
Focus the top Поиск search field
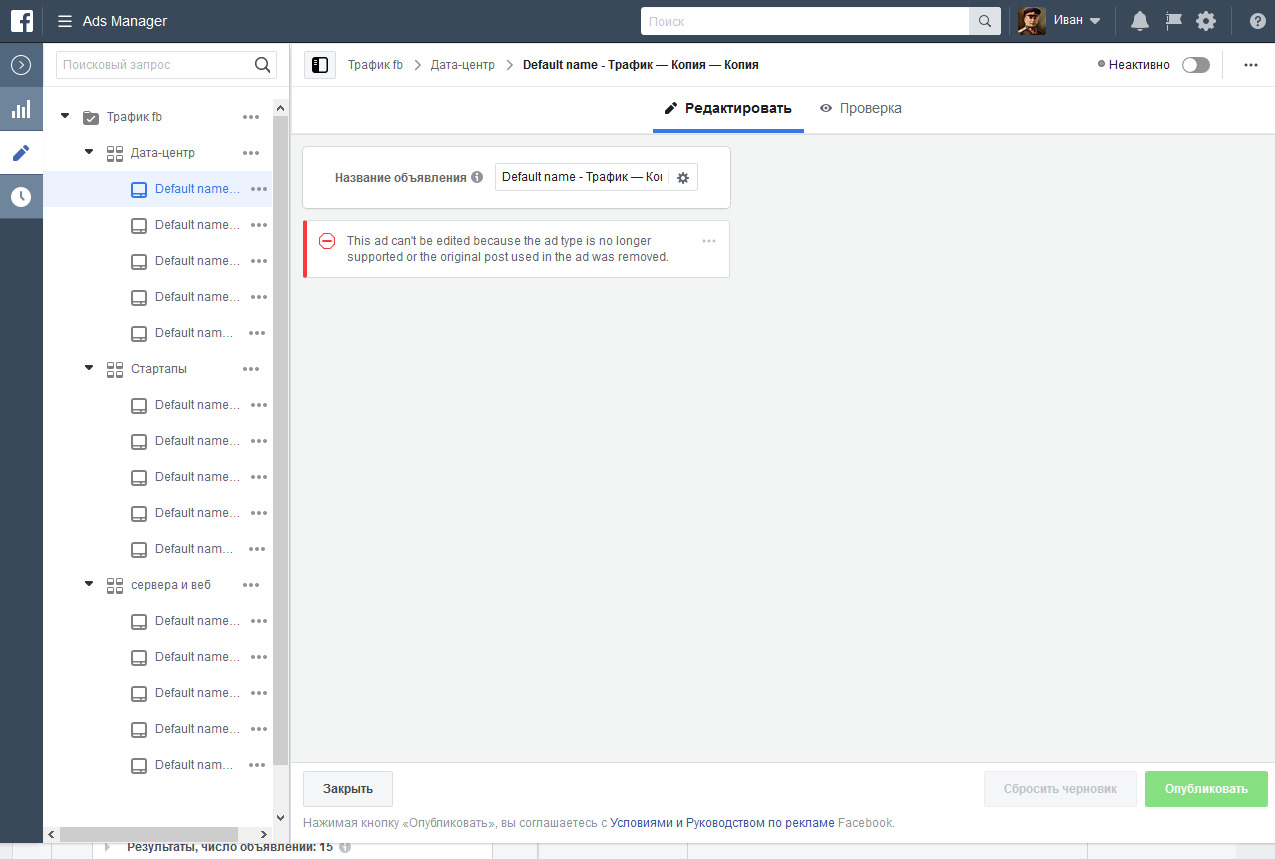pos(805,21)
